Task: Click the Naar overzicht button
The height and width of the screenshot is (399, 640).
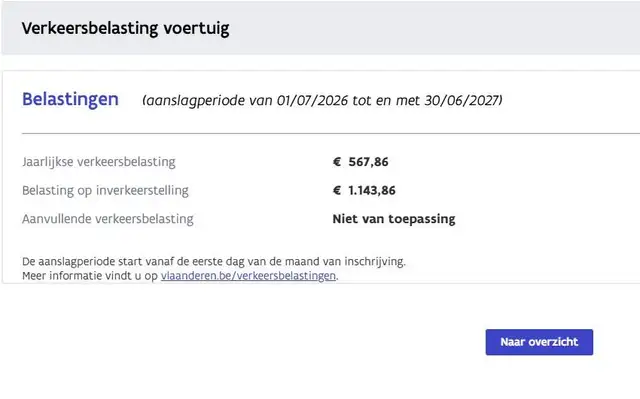Action: coord(539,342)
